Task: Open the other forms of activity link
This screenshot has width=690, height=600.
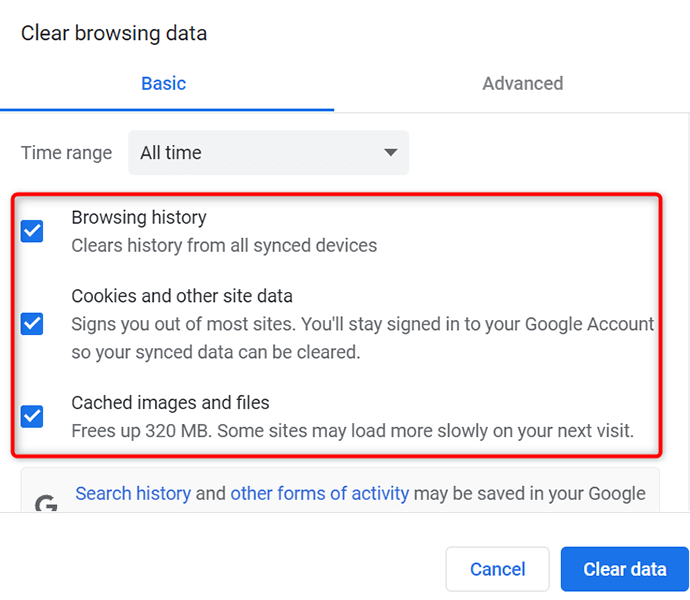Action: point(319,493)
